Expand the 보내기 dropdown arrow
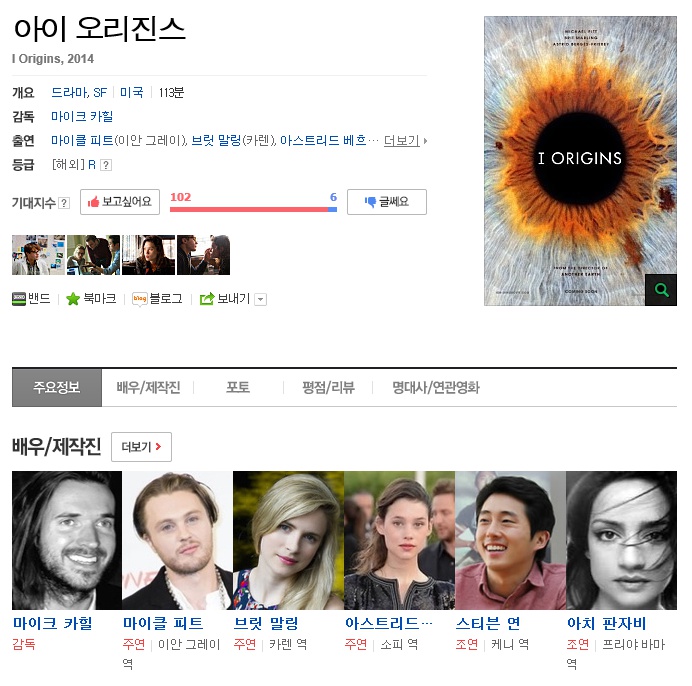Screen dimensions: 692x686 point(261,299)
